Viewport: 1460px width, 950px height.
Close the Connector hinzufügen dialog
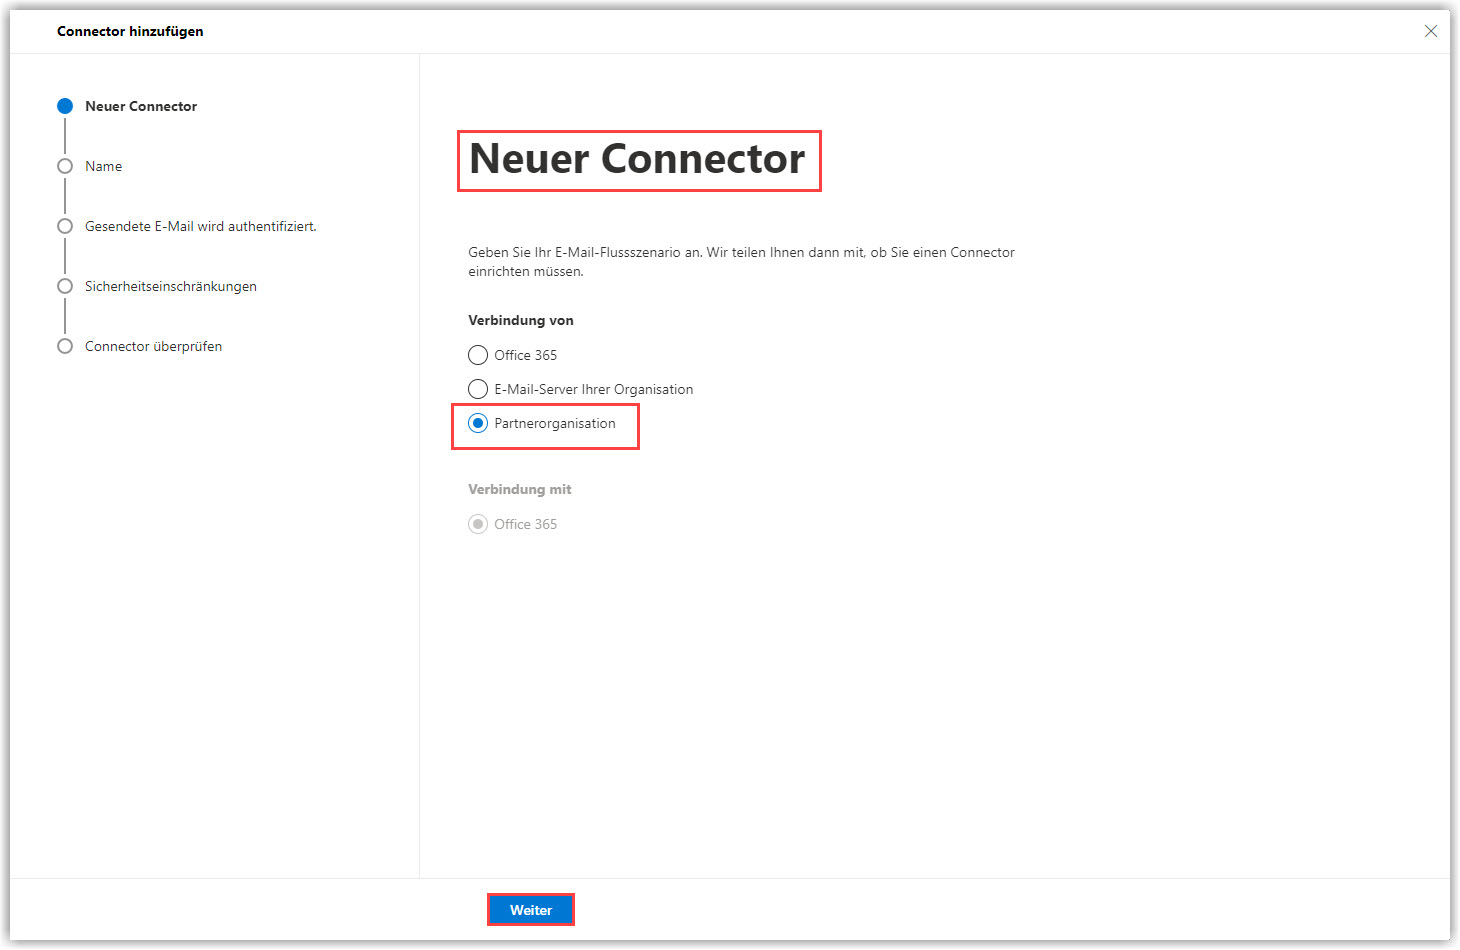(x=1431, y=31)
